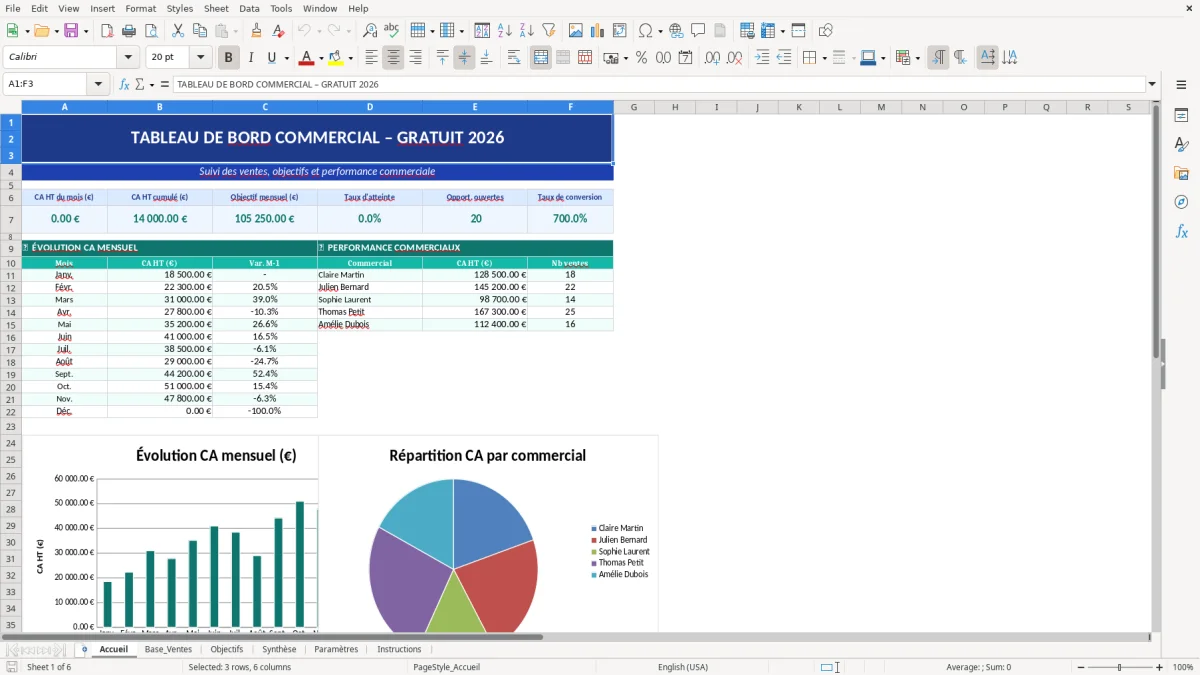Open the Conditional Formatting dropdown arrow
The image size is (1200, 675).
(x=917, y=58)
